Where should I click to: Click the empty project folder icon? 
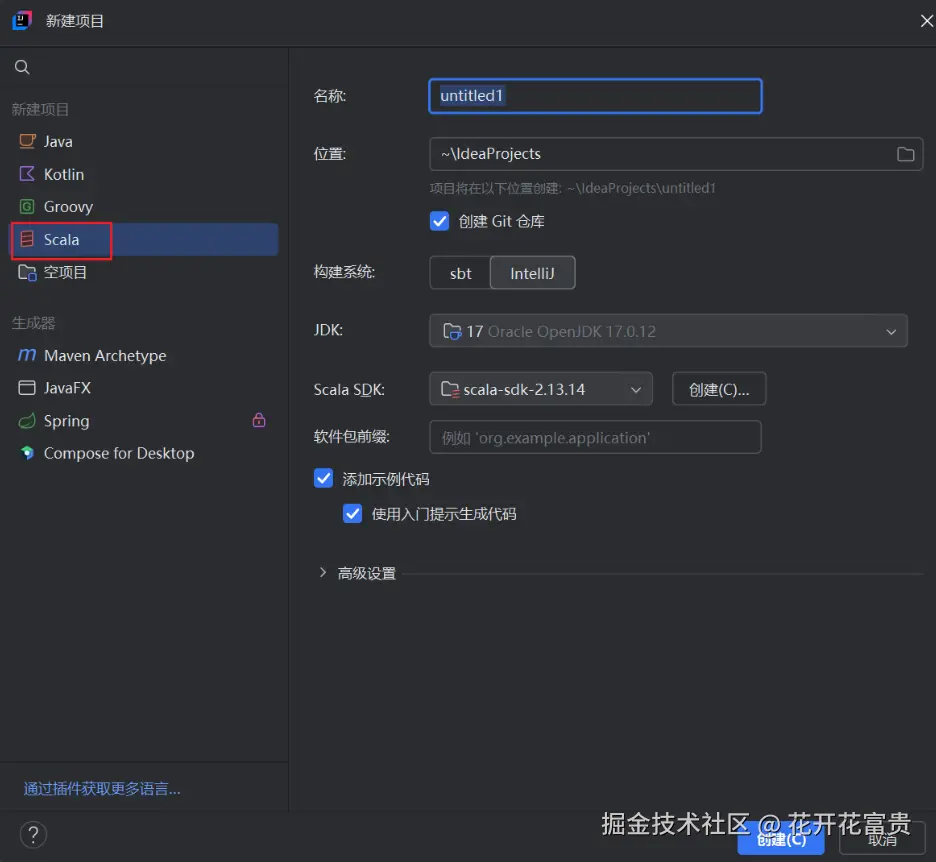pos(27,272)
